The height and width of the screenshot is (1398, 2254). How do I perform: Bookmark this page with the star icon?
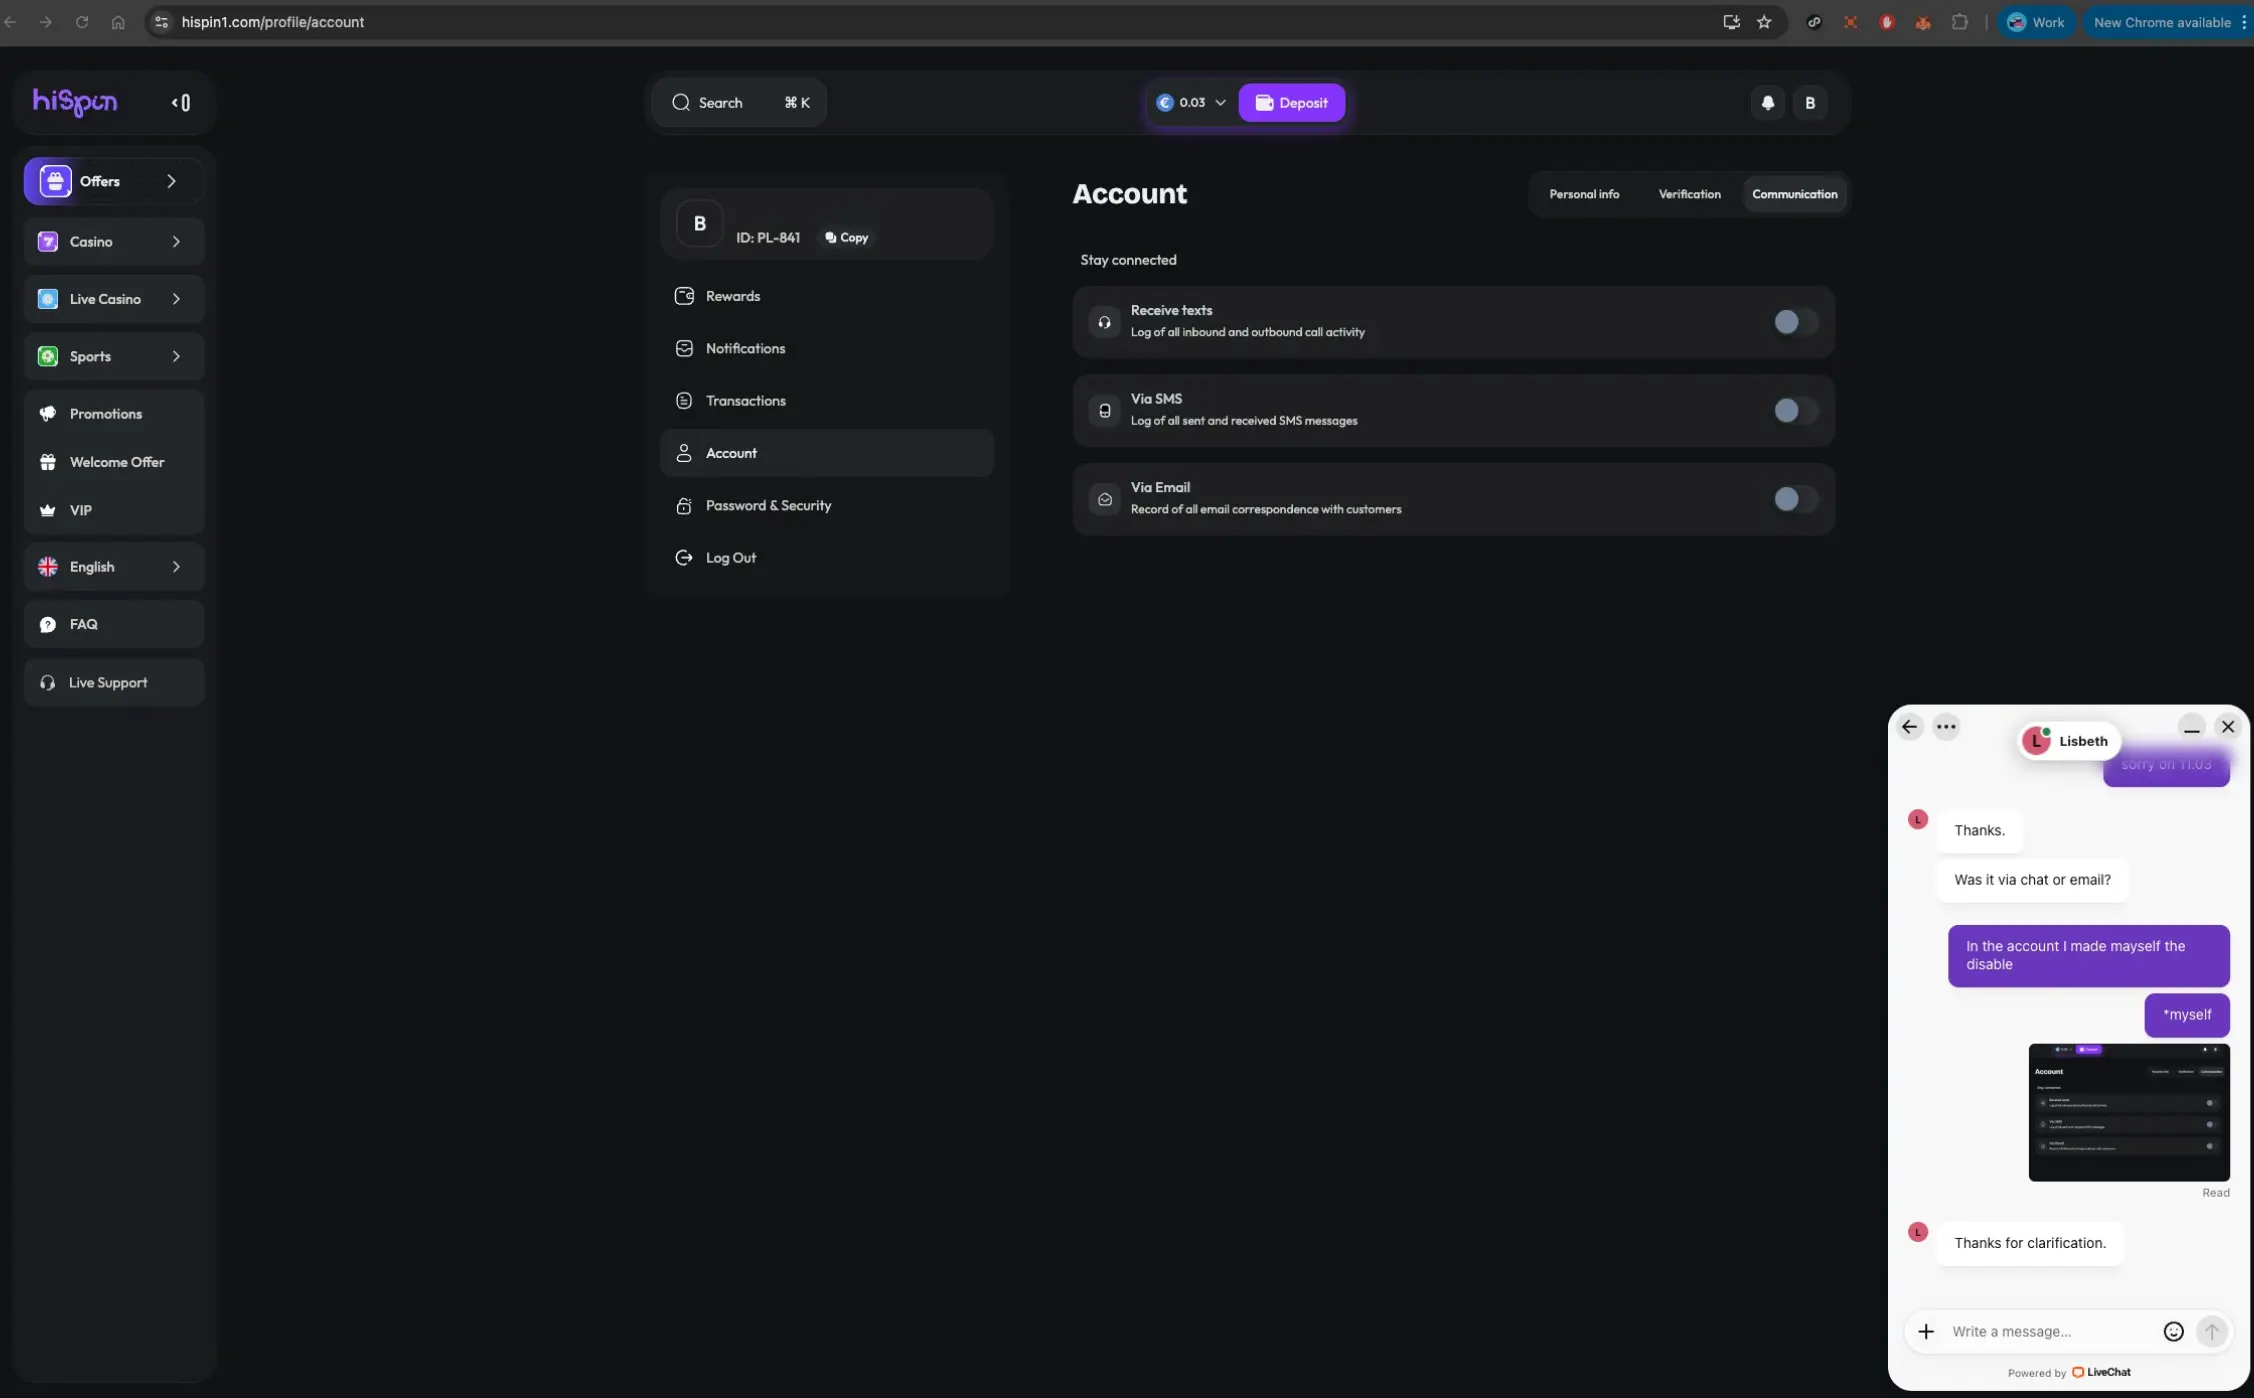pyautogui.click(x=1764, y=22)
